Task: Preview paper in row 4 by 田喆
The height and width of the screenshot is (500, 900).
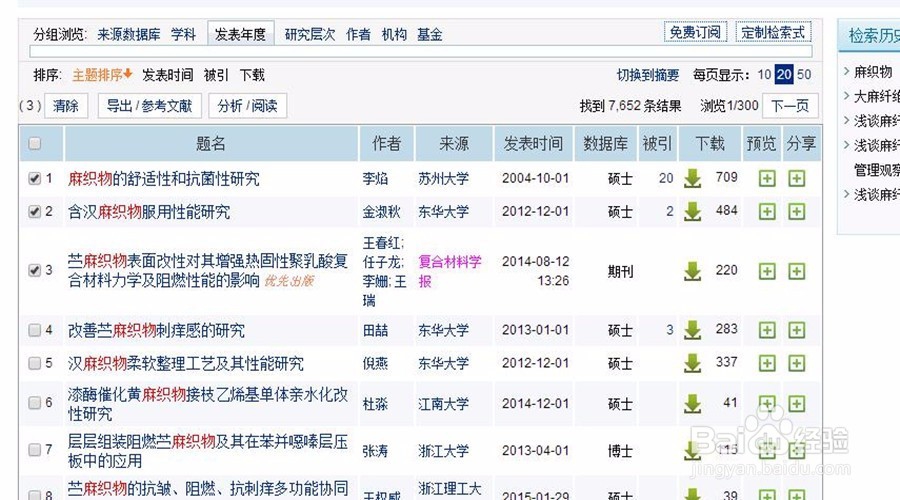Action: point(767,330)
